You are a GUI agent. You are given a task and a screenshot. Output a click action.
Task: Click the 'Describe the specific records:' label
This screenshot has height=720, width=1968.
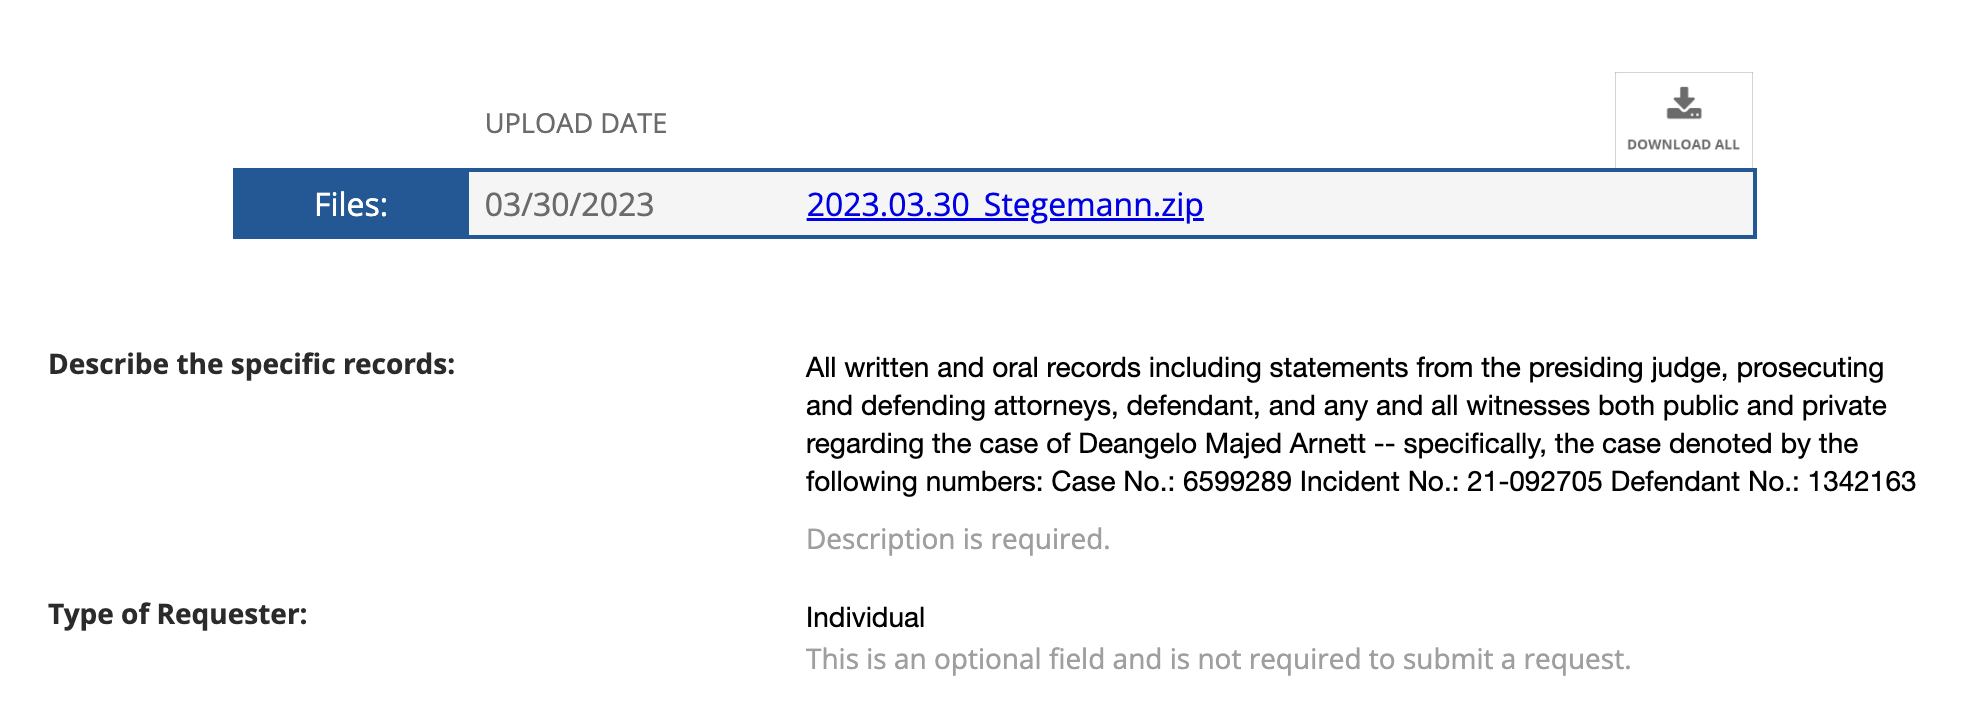252,364
